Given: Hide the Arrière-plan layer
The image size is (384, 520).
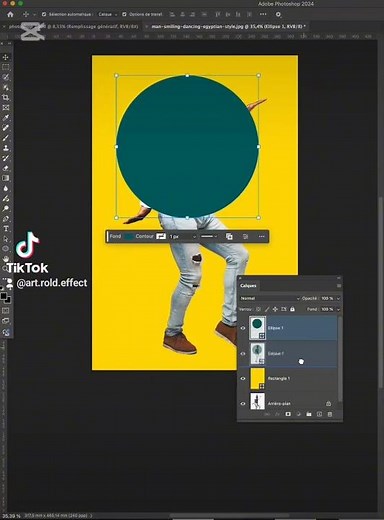Looking at the screenshot, I should (243, 403).
